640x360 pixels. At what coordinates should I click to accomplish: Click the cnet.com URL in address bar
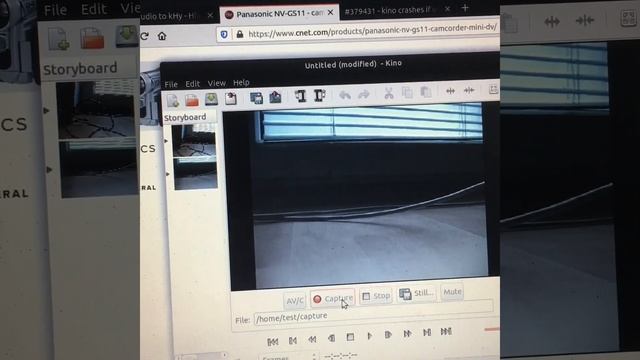click(372, 31)
